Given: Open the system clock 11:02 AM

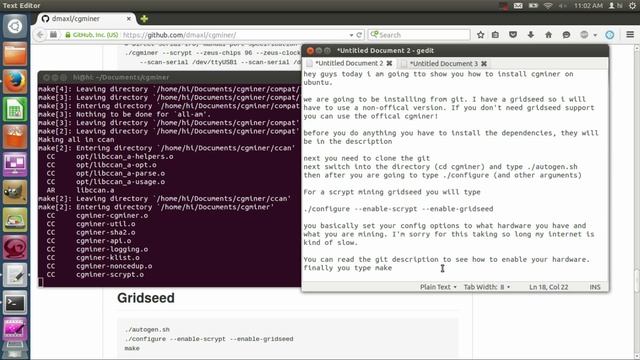Looking at the screenshot, I should point(588,5).
